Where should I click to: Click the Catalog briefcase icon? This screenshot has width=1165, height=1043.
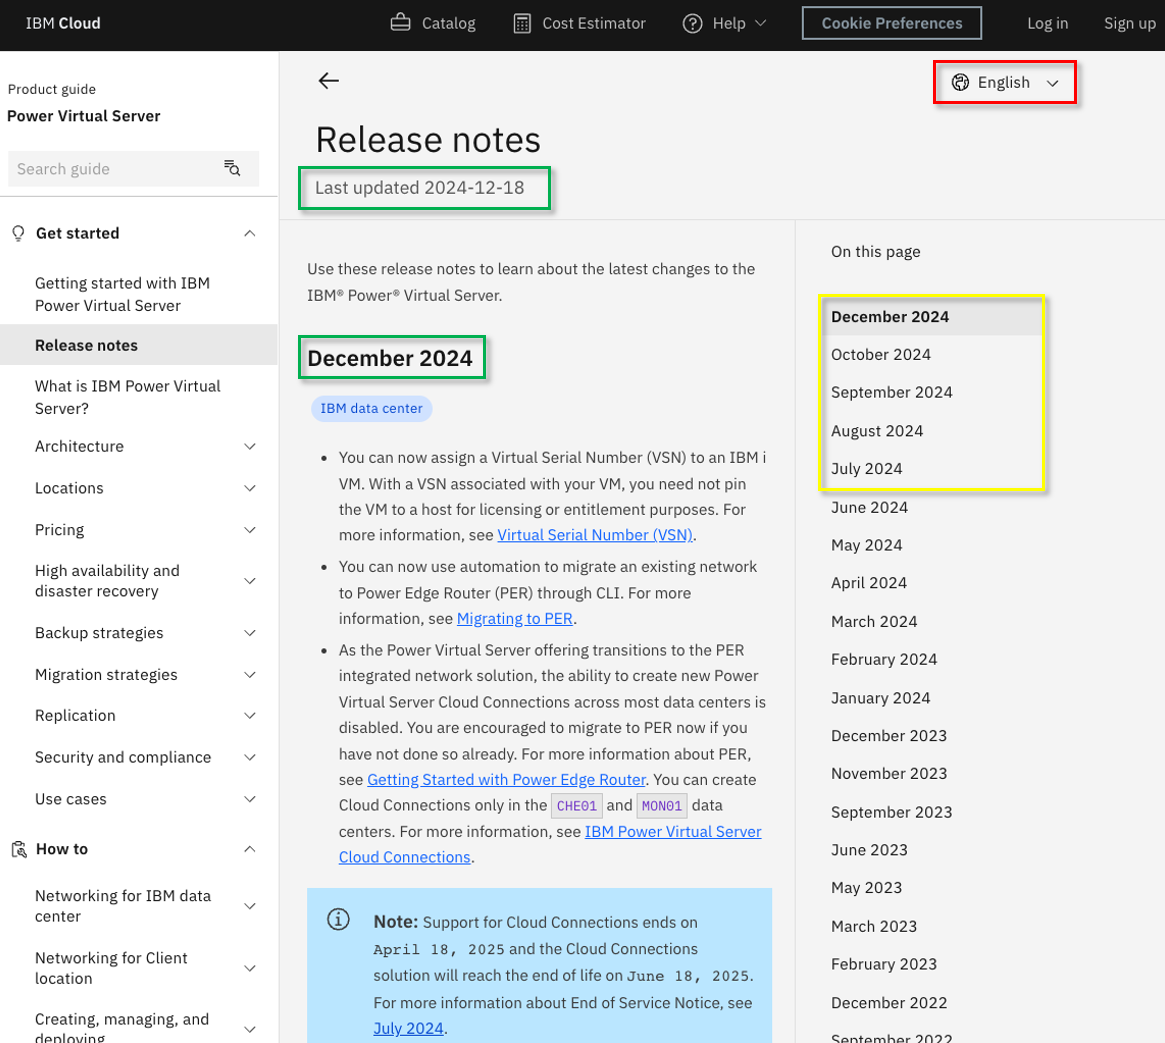[x=400, y=22]
